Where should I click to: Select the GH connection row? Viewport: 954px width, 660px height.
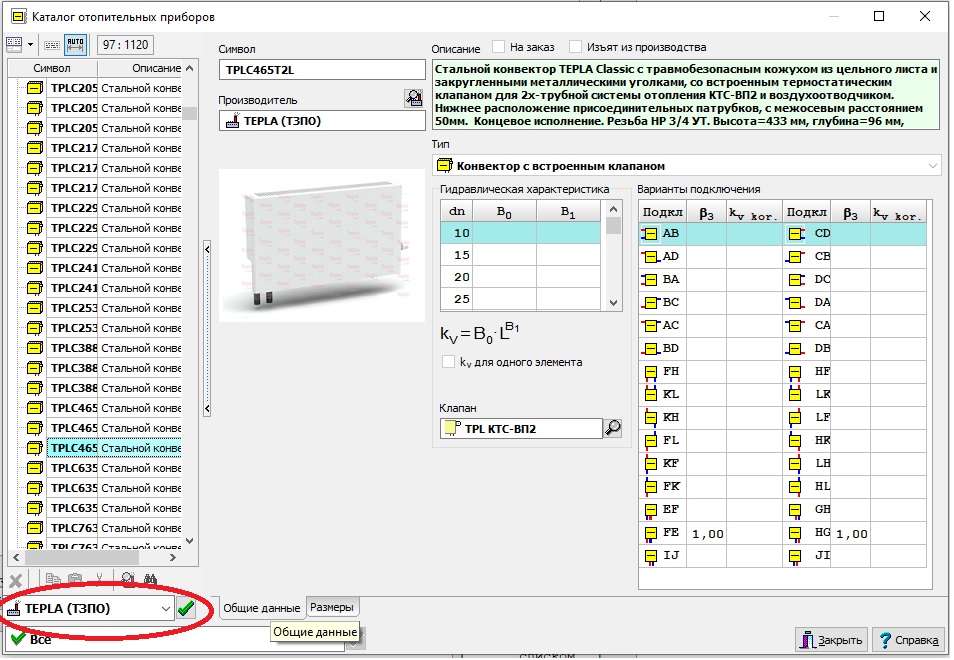(855, 510)
